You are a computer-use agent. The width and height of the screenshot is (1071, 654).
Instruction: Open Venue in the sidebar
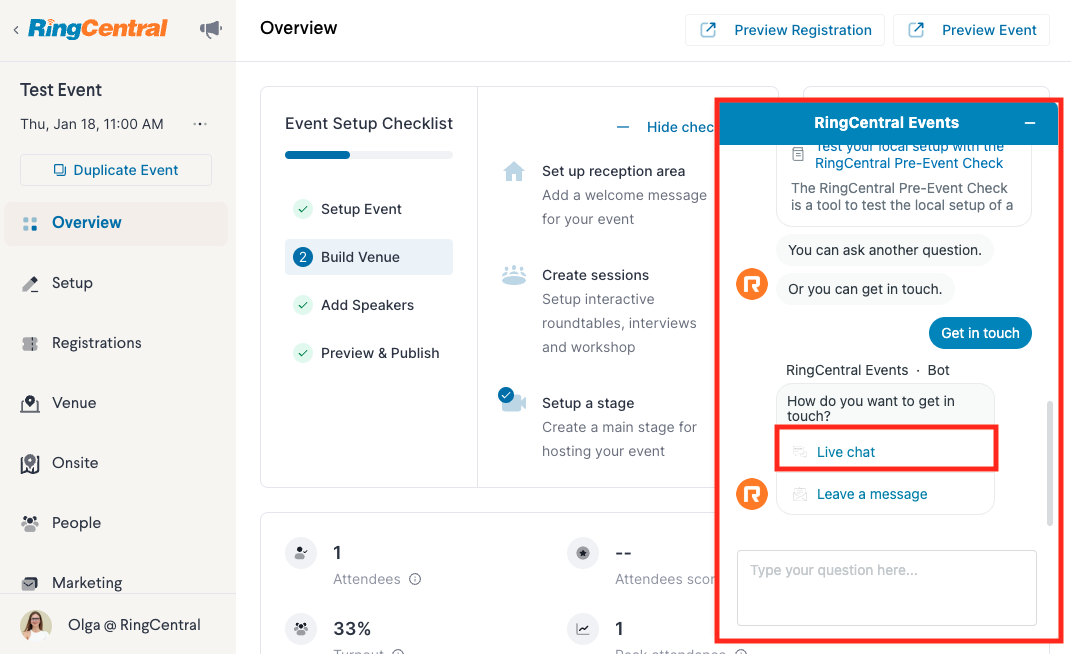(74, 403)
